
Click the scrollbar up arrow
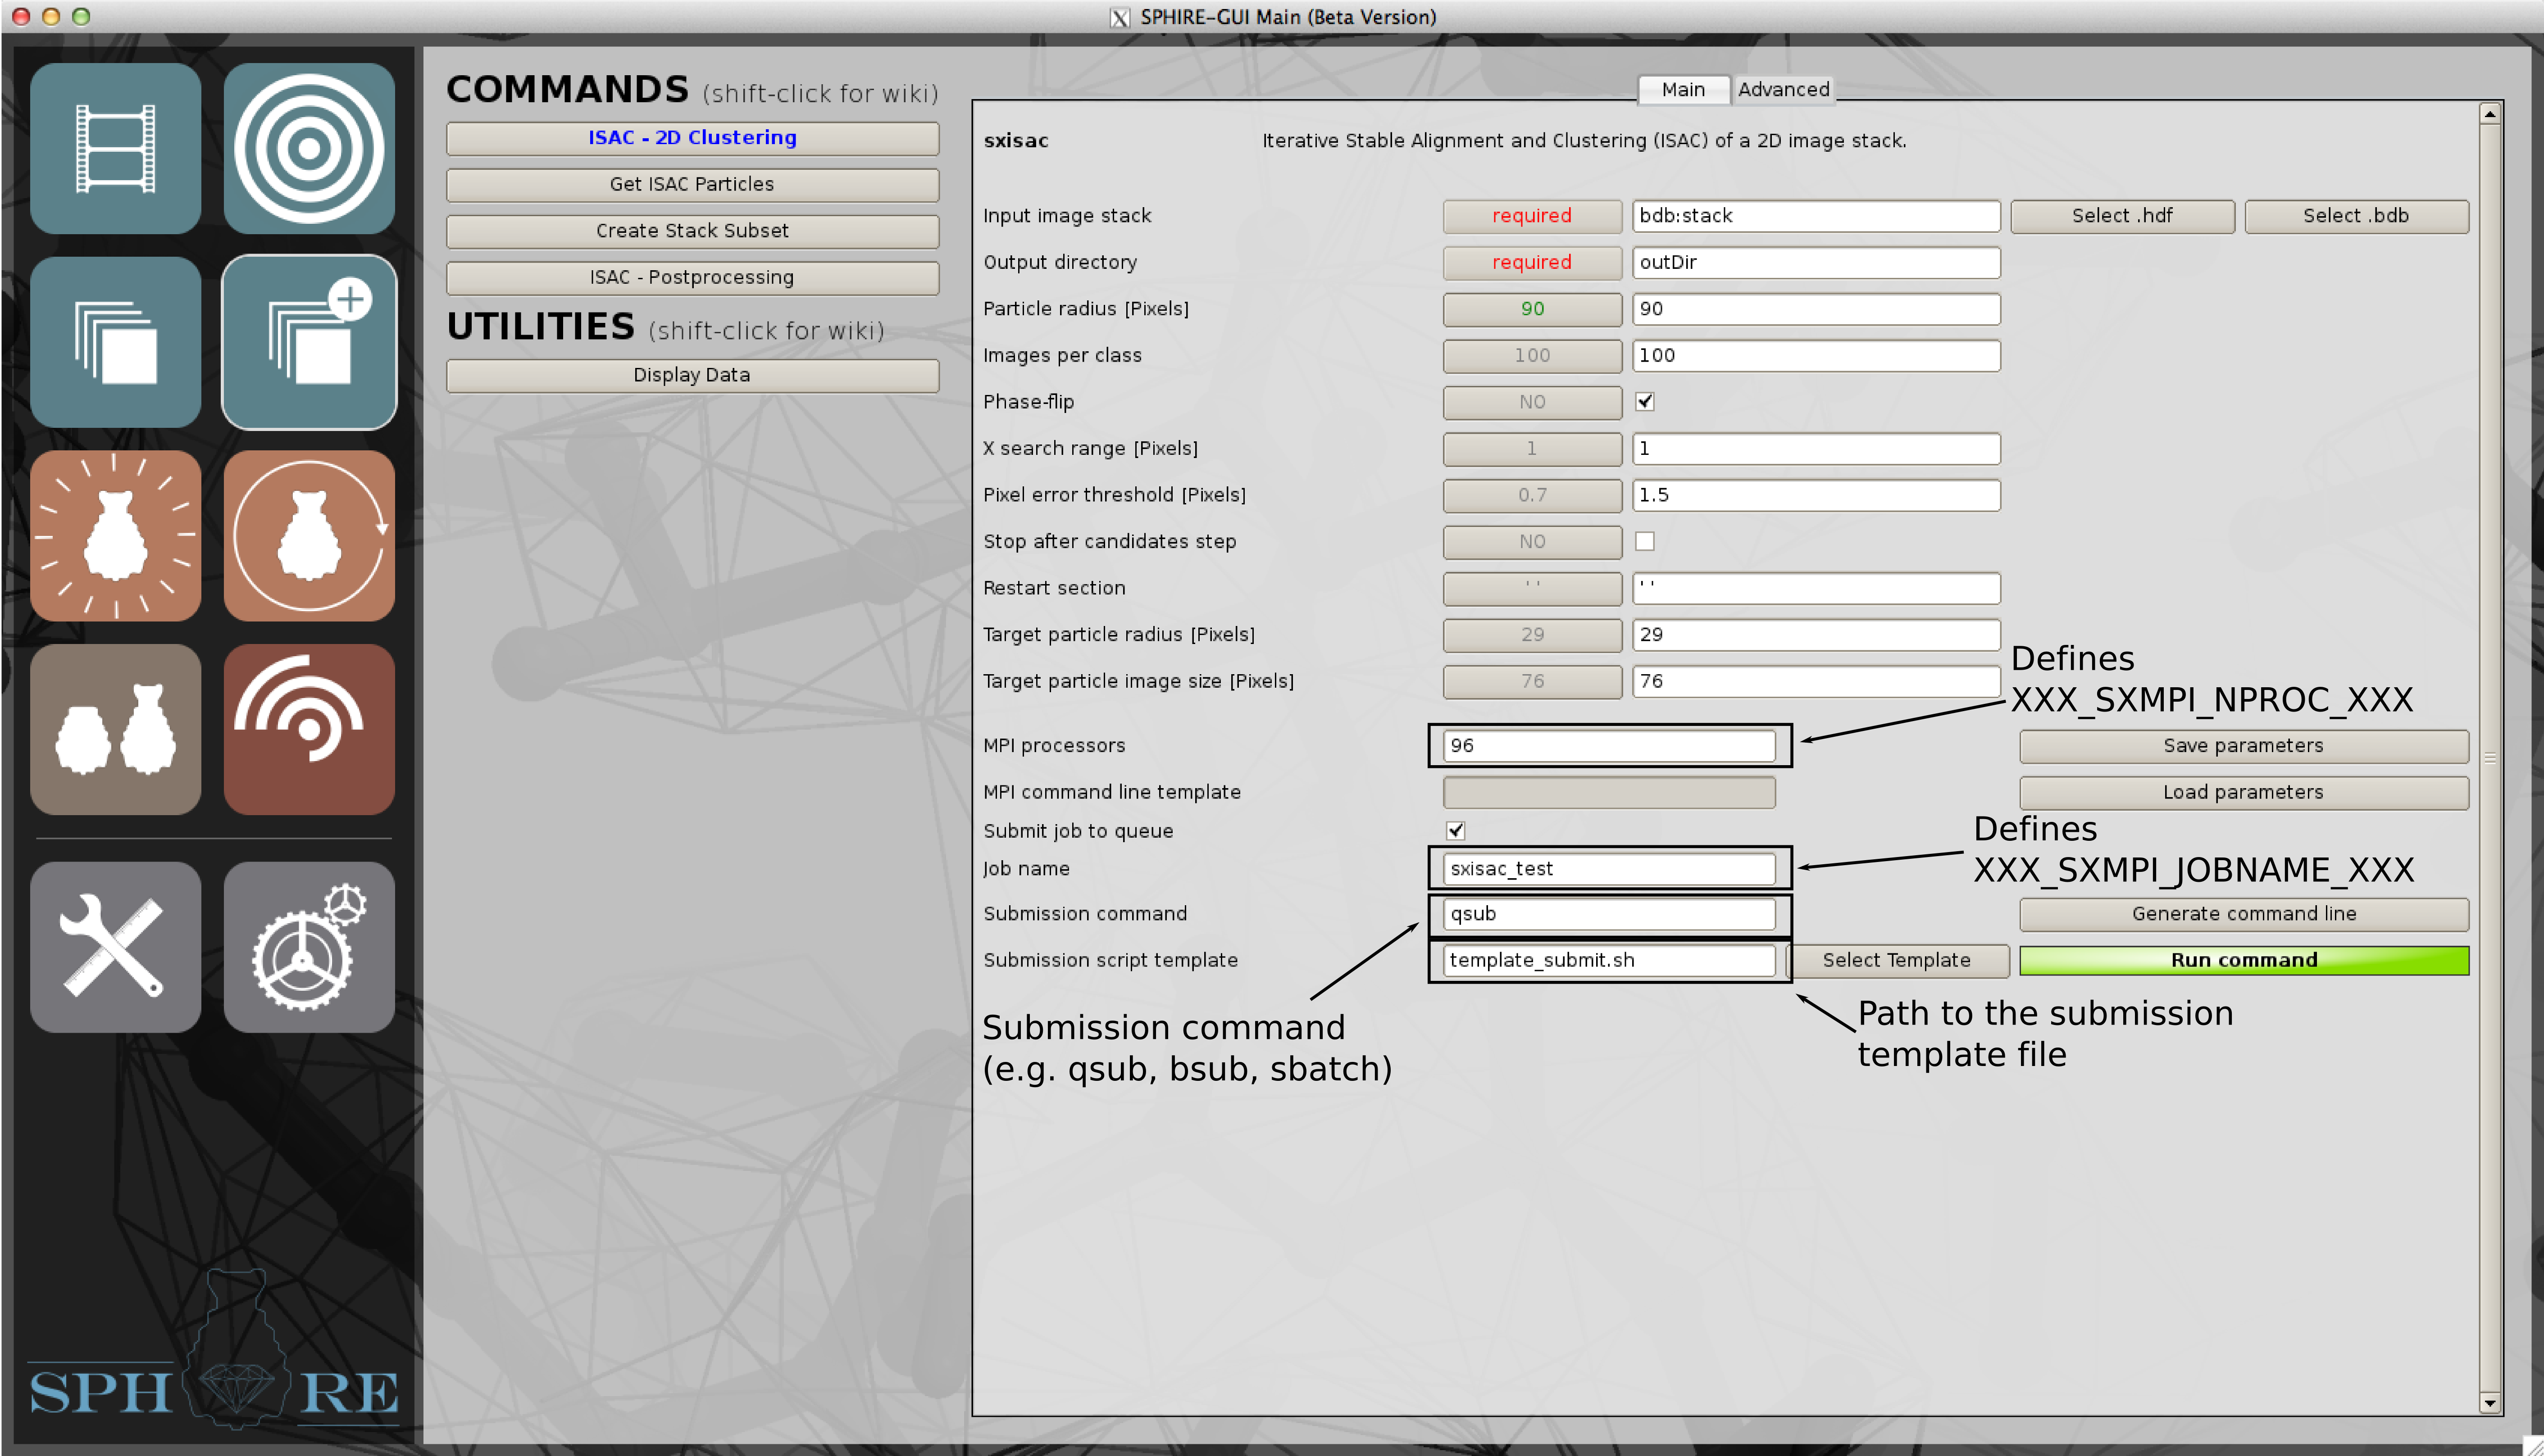(x=2490, y=114)
